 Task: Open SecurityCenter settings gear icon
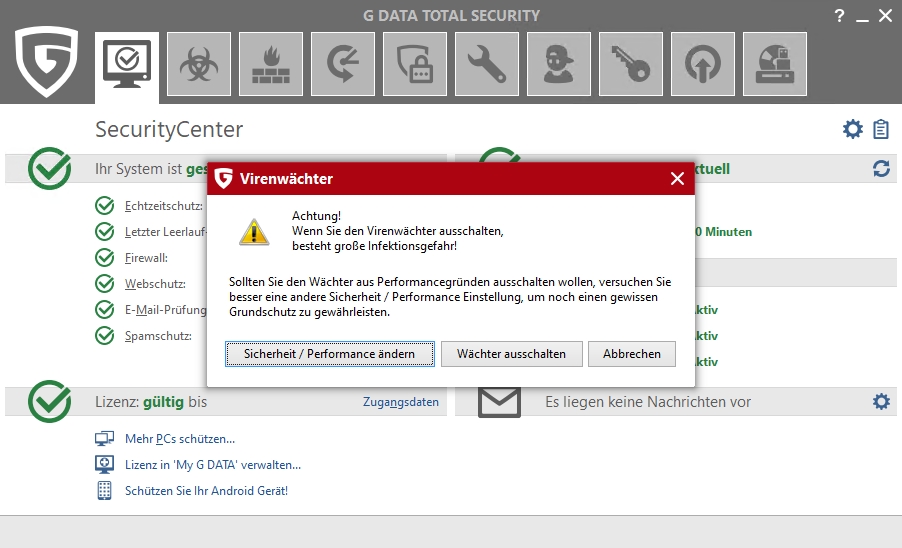853,129
